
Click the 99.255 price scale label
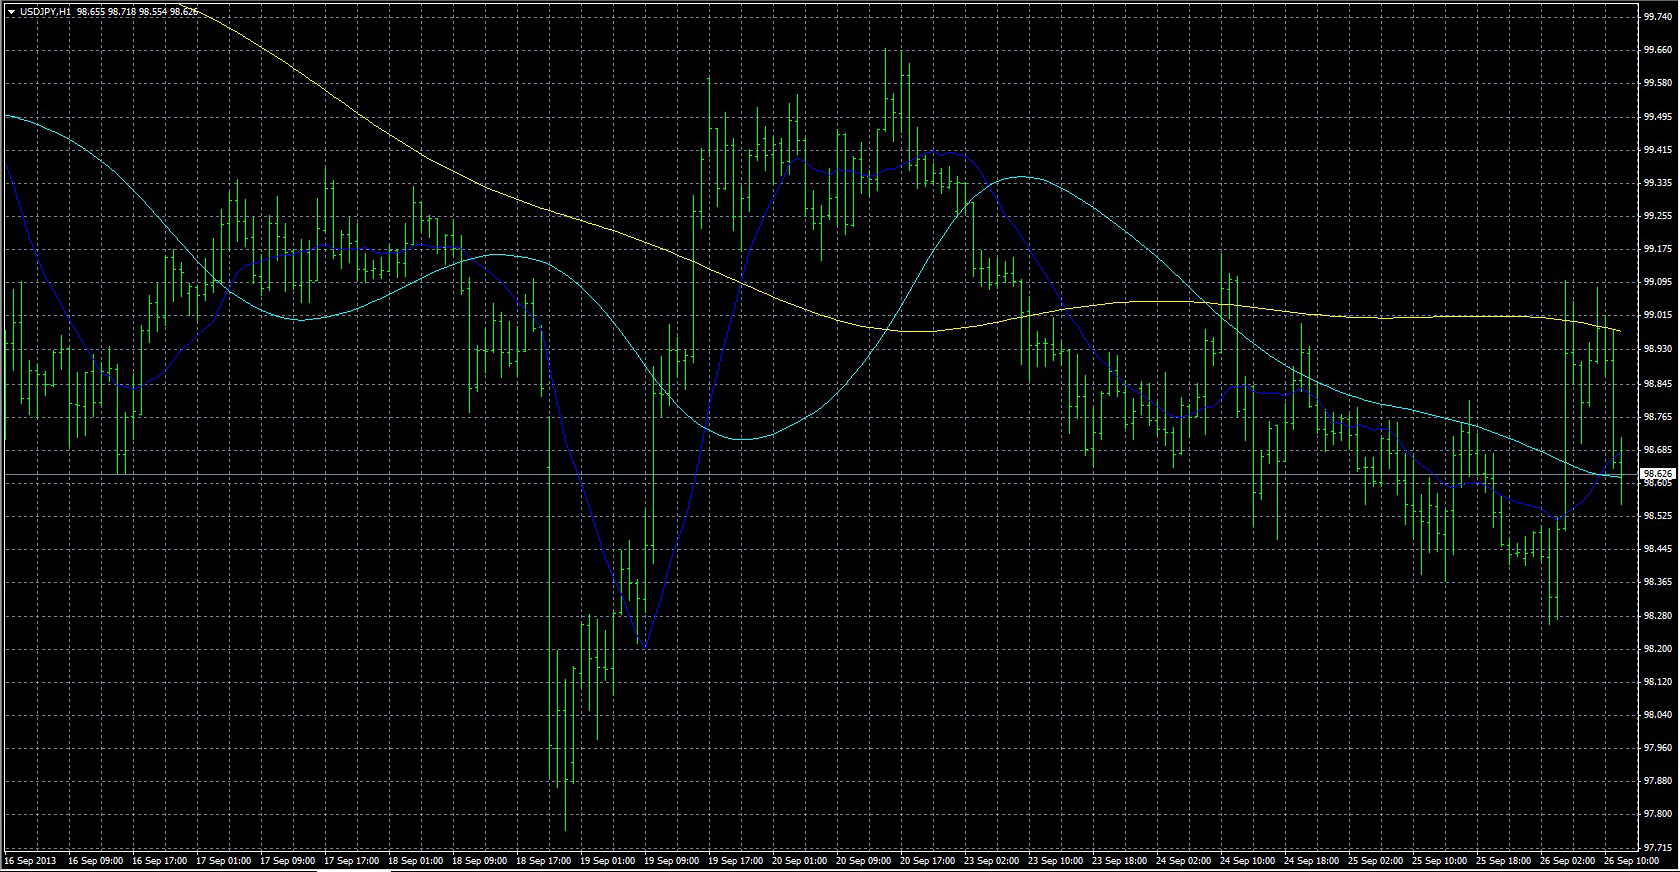(x=1657, y=216)
